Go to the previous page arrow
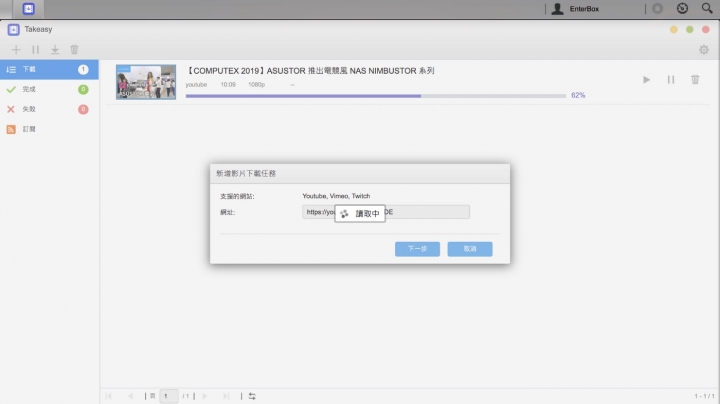This screenshot has width=720, height=404. point(130,396)
